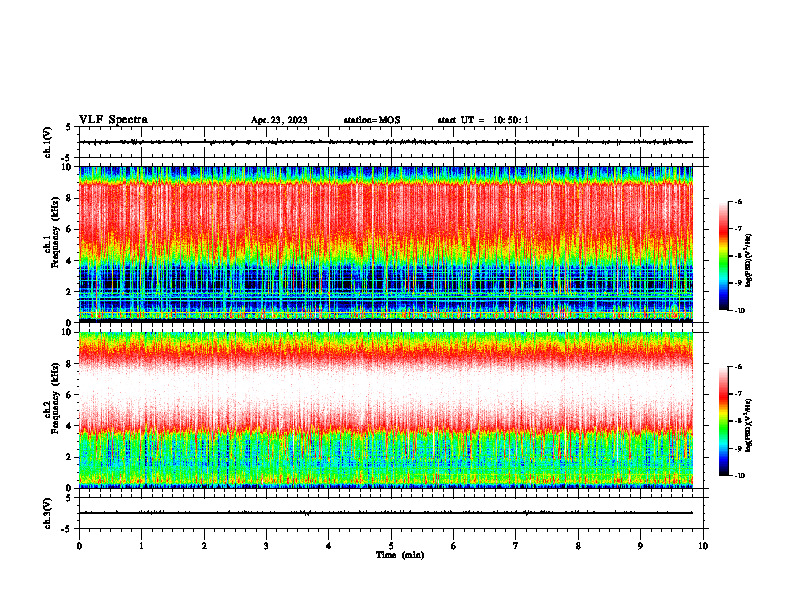Click the ch.1 spectrogram image
The height and width of the screenshot is (612, 792).
tap(386, 244)
